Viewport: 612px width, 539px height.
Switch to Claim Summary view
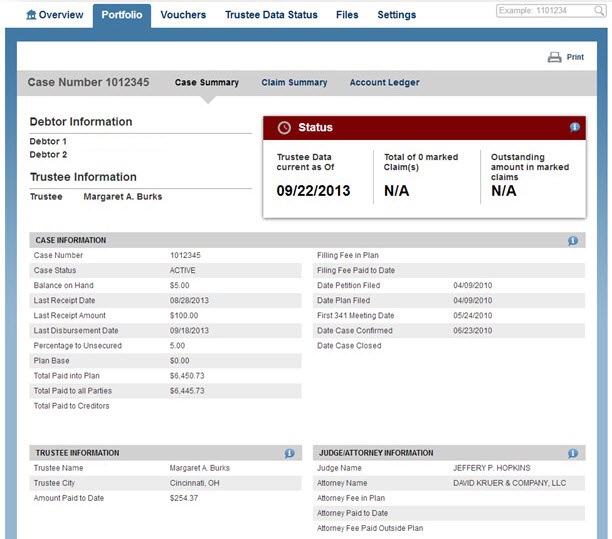[x=294, y=83]
